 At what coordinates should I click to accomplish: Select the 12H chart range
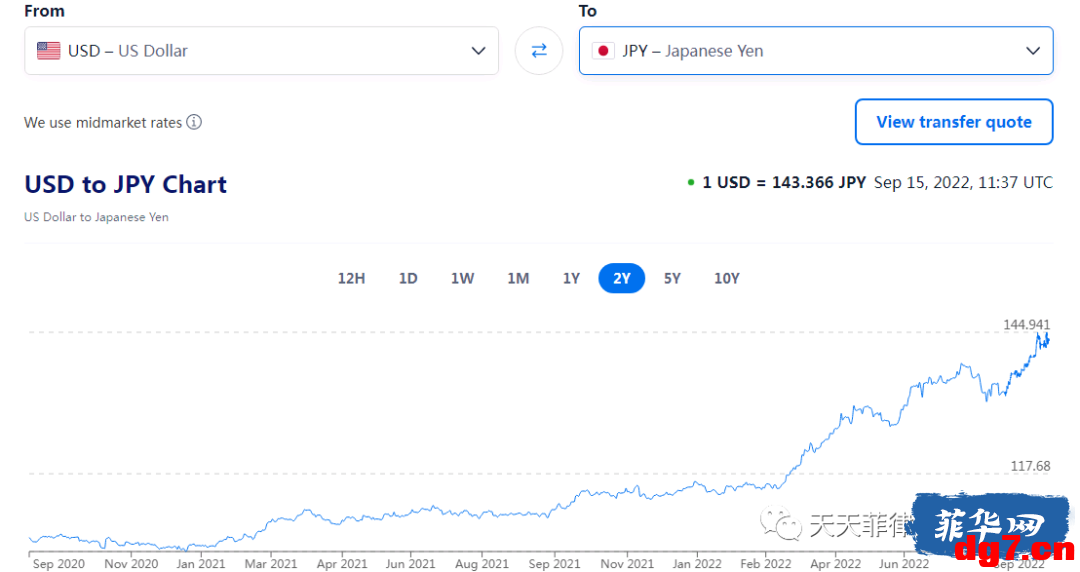pyautogui.click(x=351, y=278)
